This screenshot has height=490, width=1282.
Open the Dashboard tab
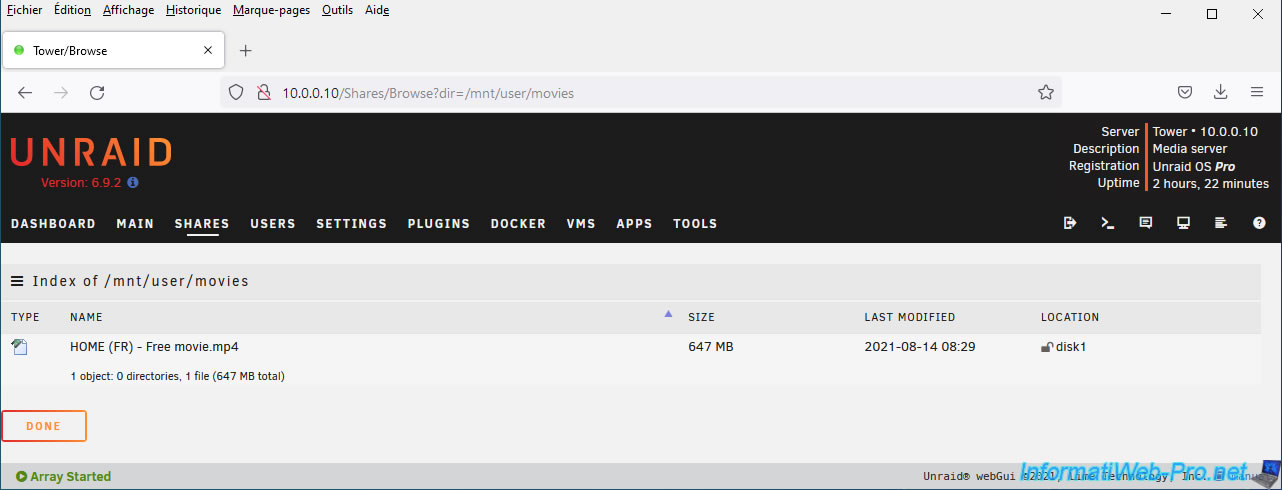coord(53,223)
